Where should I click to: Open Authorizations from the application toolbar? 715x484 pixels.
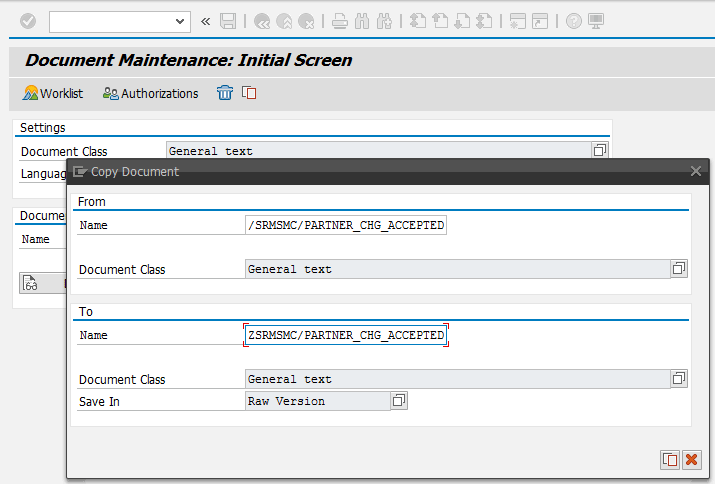click(x=150, y=93)
